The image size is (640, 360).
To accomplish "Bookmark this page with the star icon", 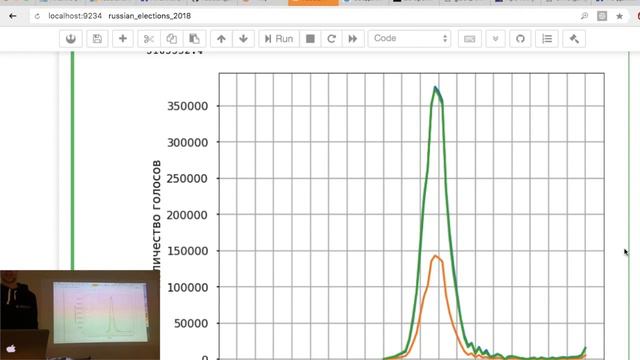I will click(x=619, y=16).
